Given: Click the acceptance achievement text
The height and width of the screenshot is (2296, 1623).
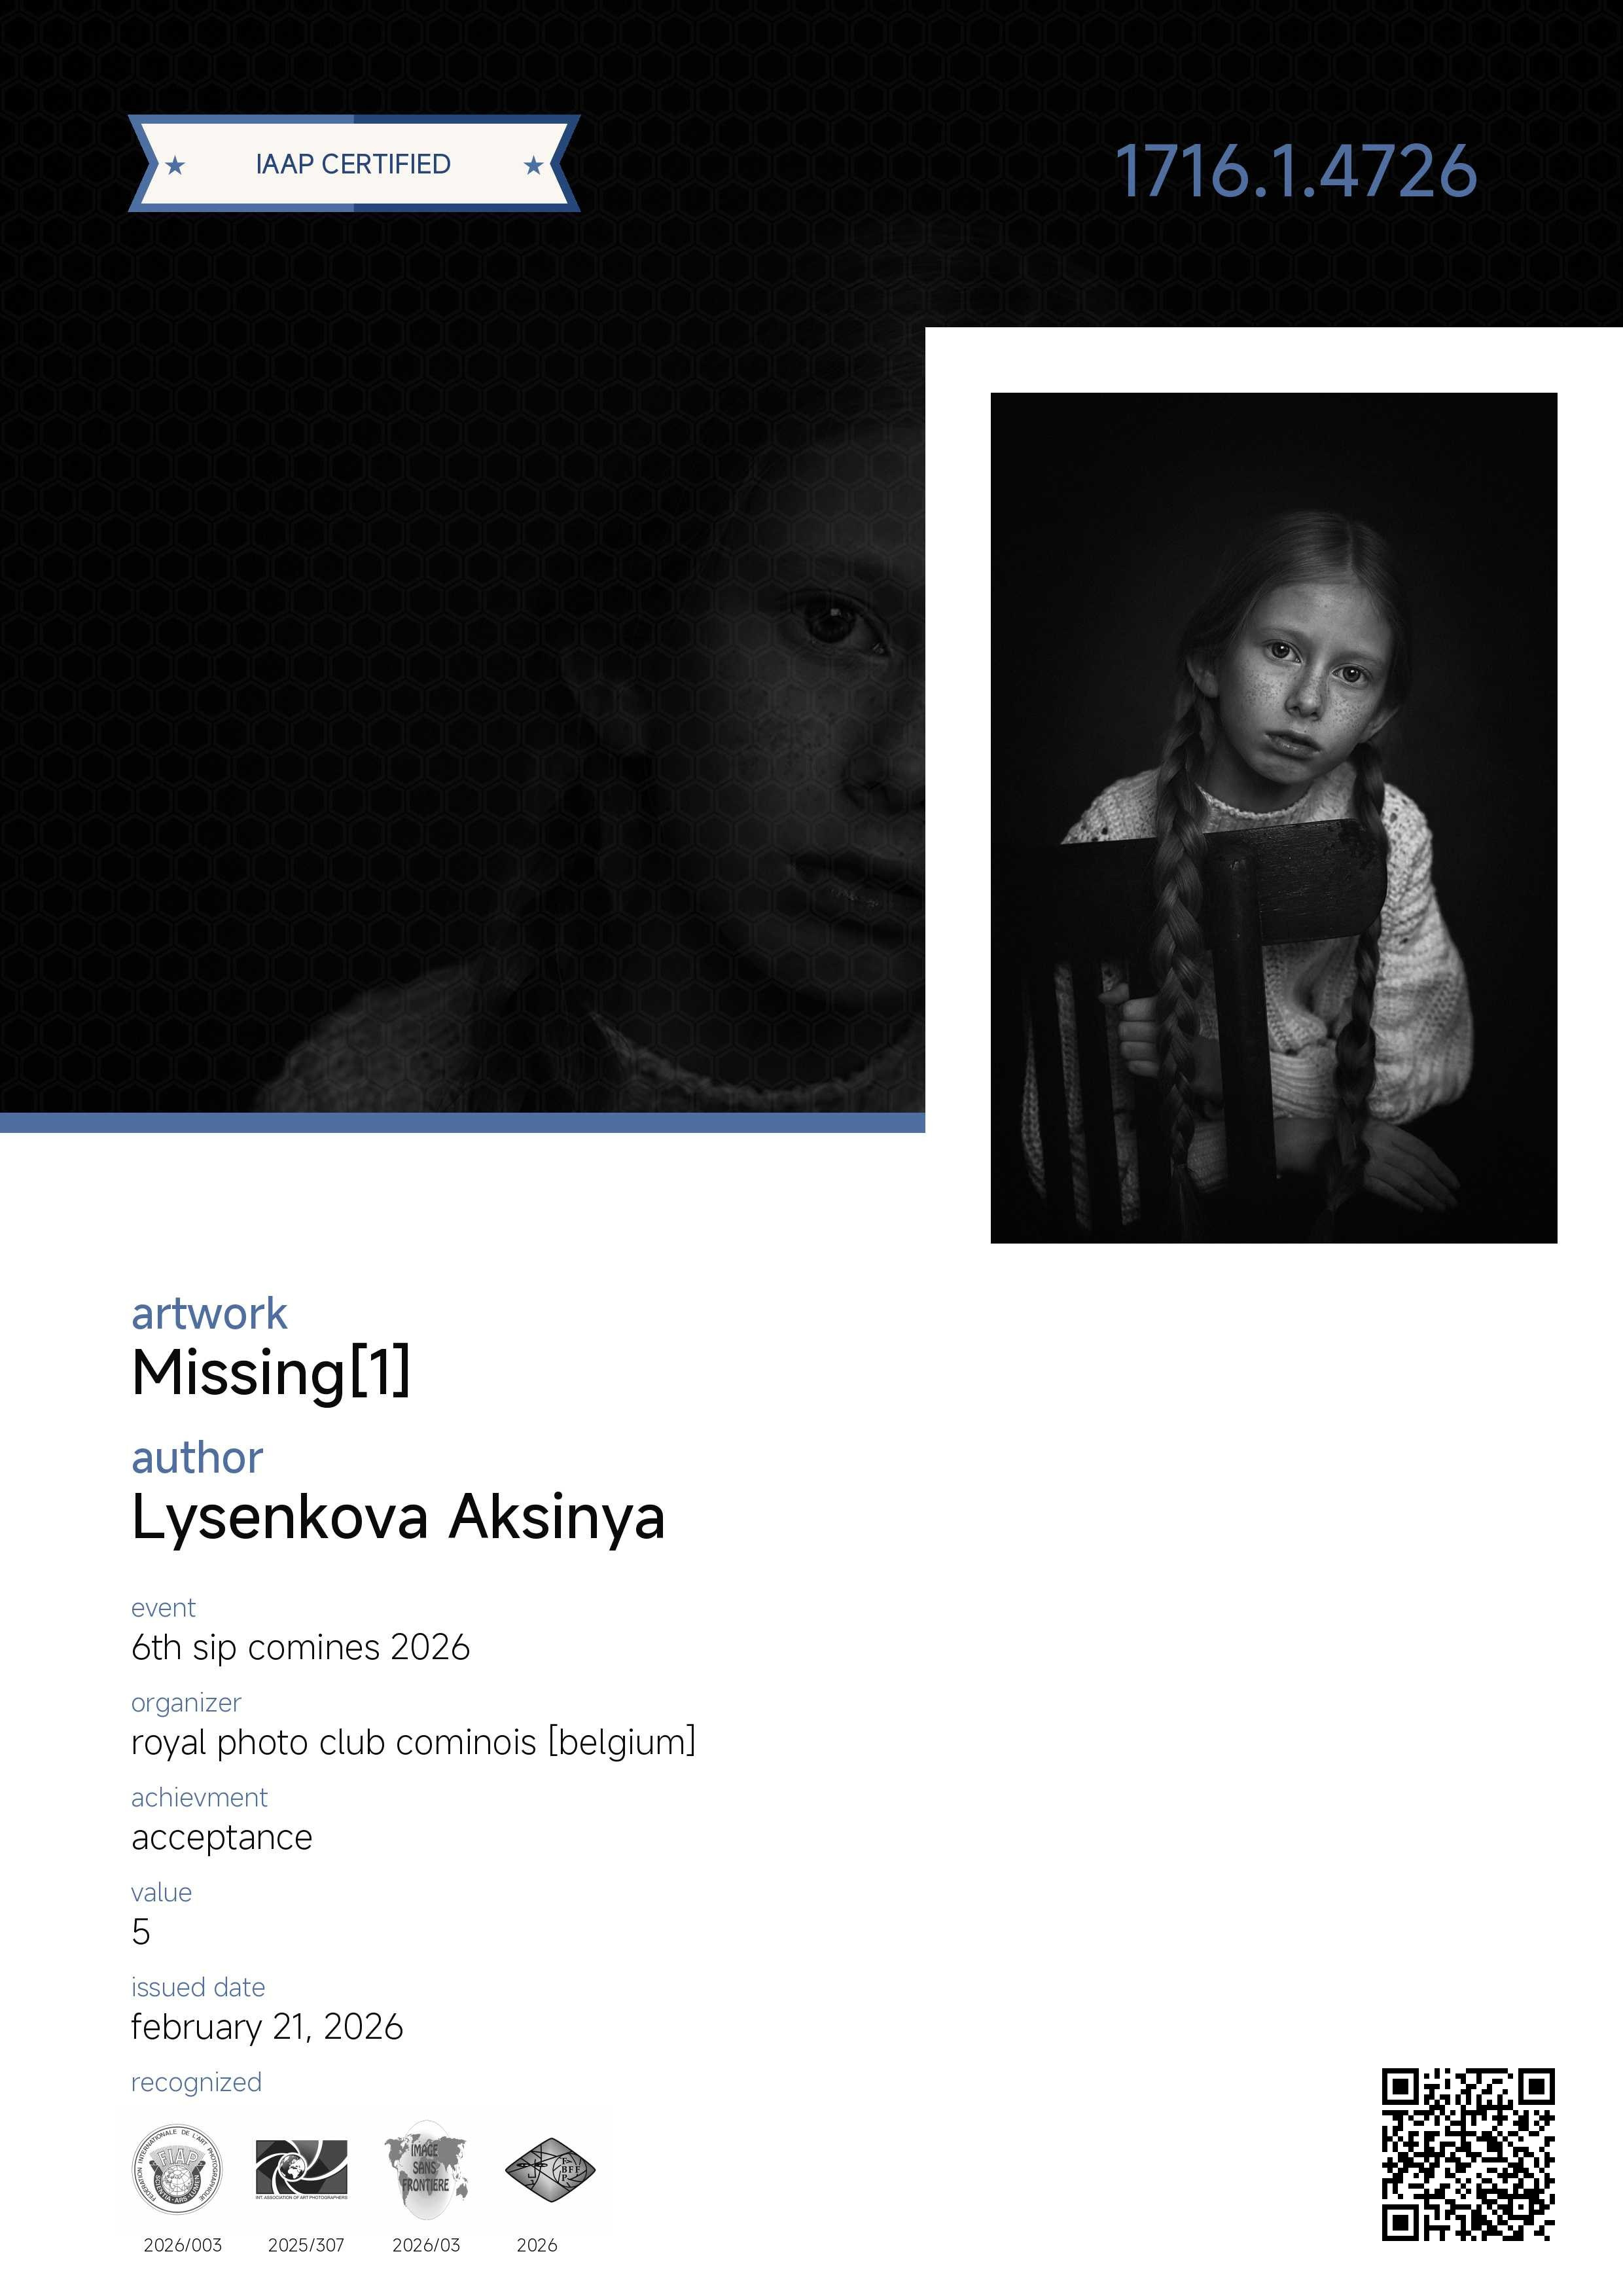Looking at the screenshot, I should pyautogui.click(x=222, y=1838).
